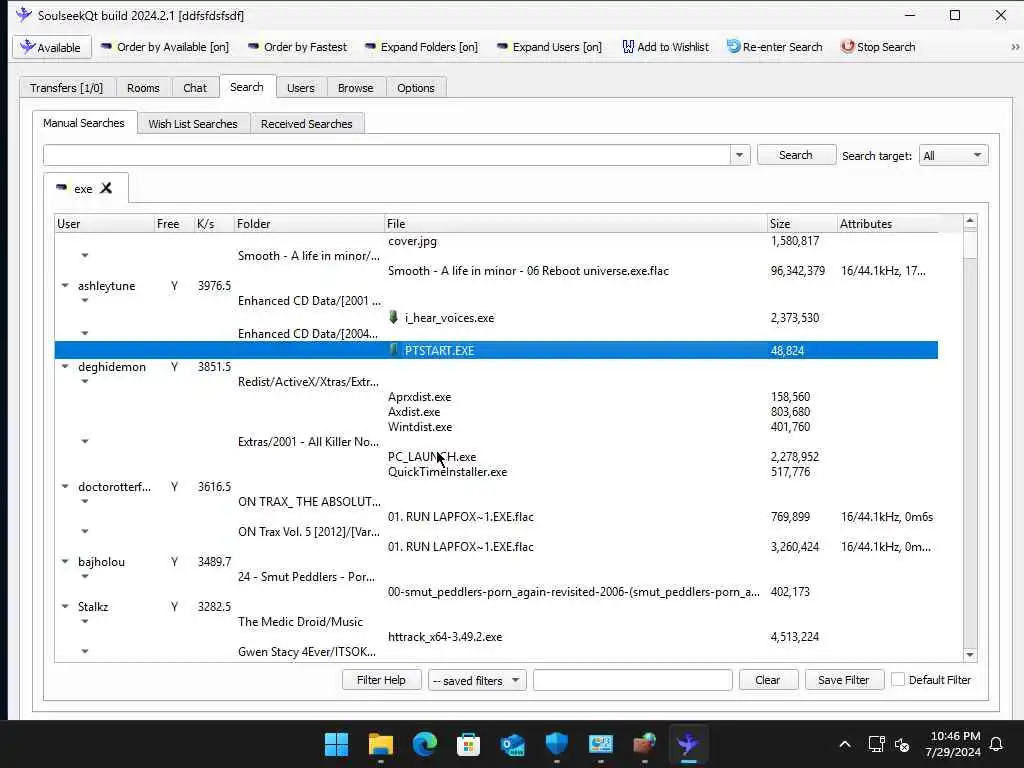
Task: Select cover.jpg file
Action: (x=412, y=241)
